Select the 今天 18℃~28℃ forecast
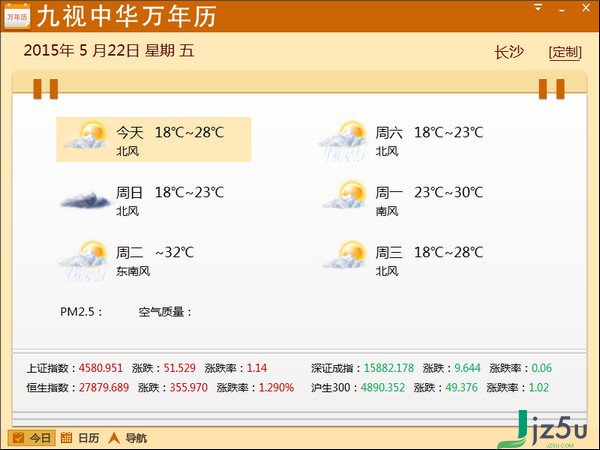Image resolution: width=600 pixels, height=450 pixels. pyautogui.click(x=153, y=140)
